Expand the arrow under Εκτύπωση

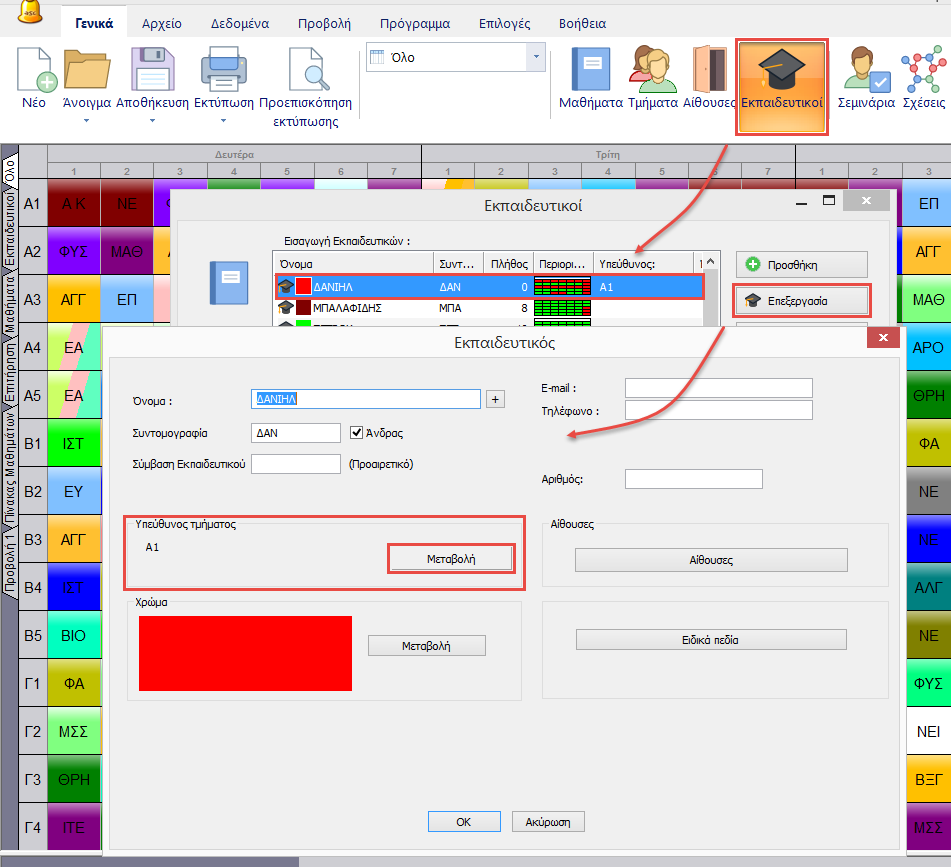click(x=222, y=121)
